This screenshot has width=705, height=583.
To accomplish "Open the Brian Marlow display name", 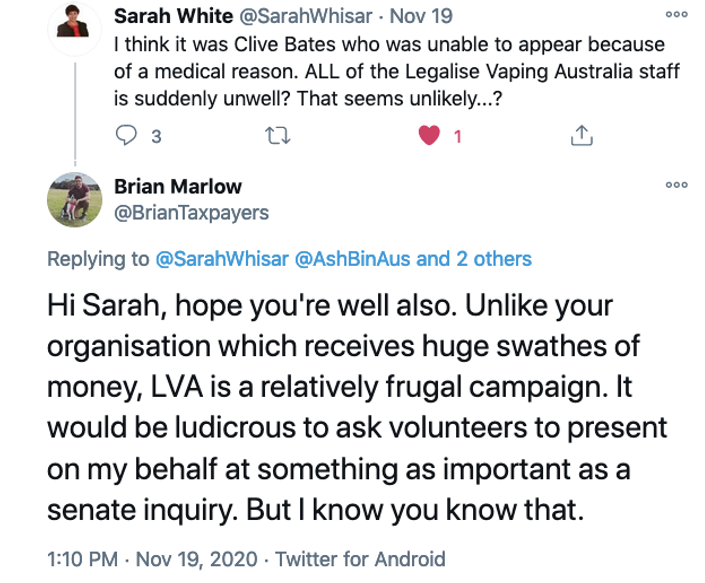I will point(177,187).
